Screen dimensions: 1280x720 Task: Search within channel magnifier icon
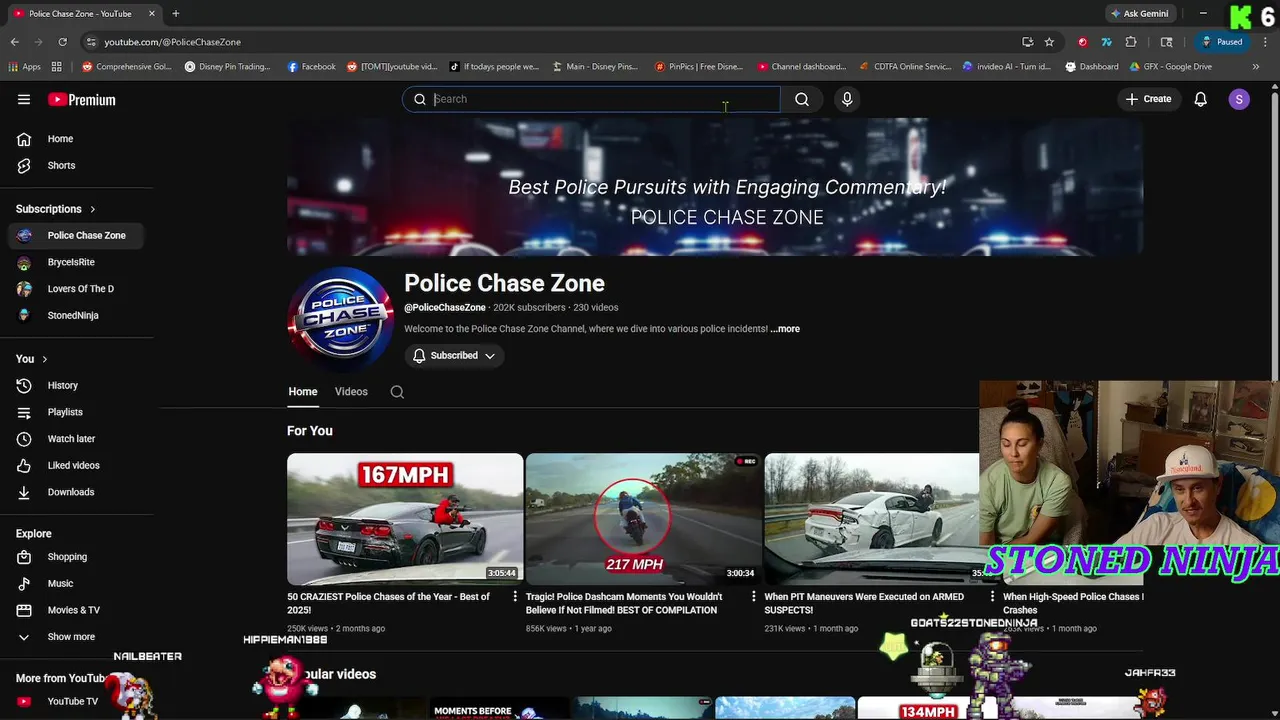point(397,392)
